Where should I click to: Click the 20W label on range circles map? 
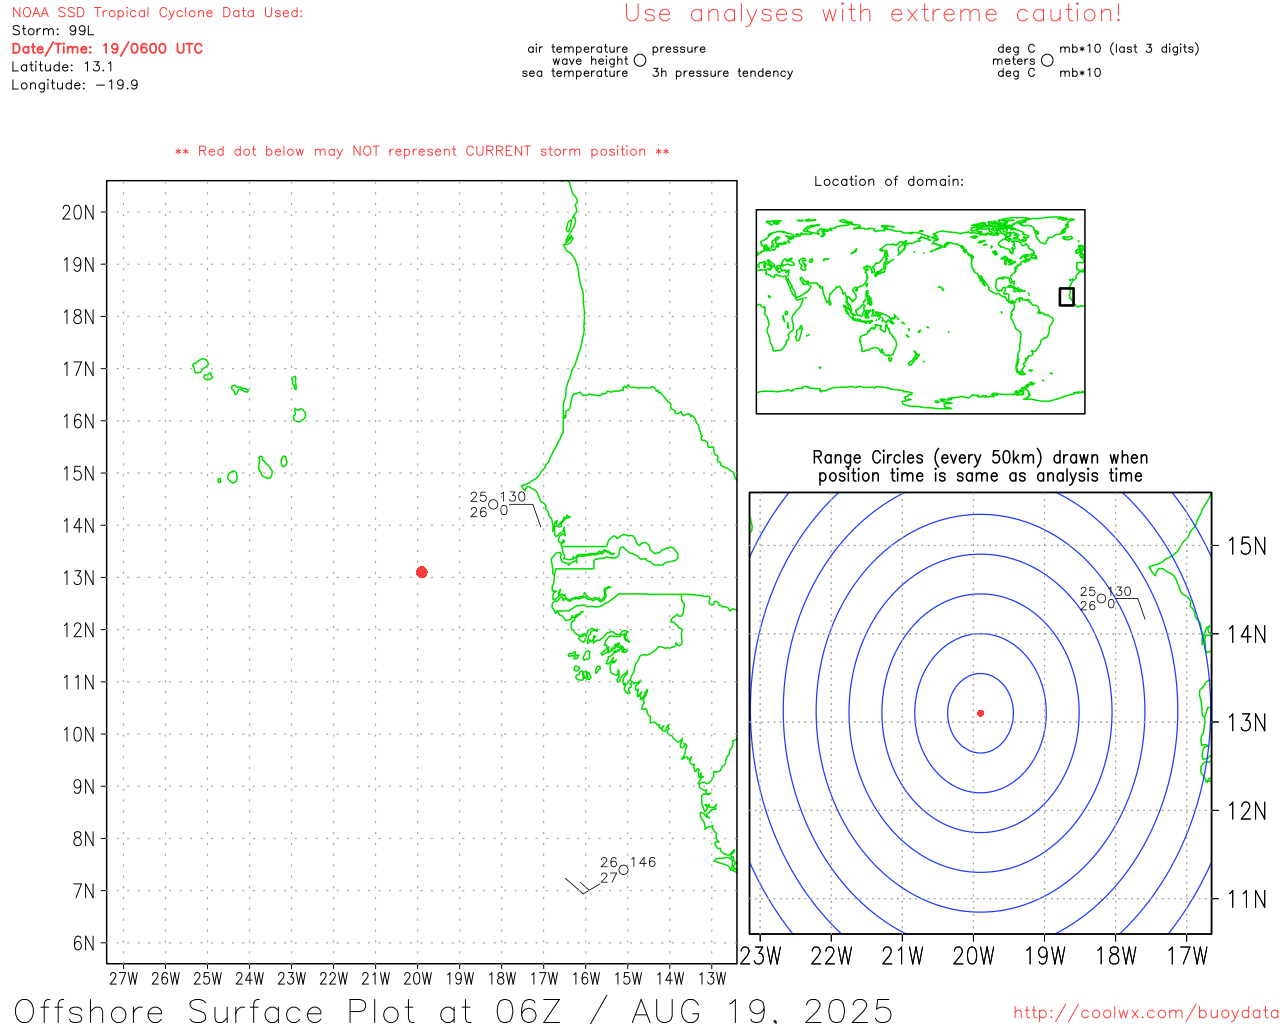point(973,956)
